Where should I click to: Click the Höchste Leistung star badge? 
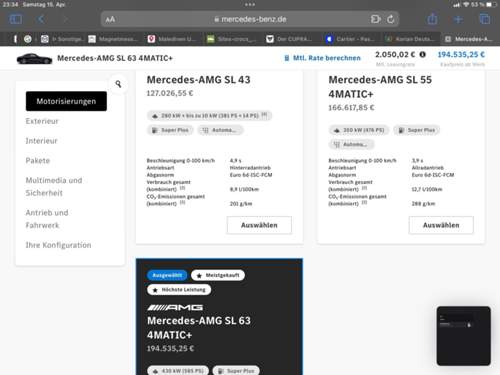tap(179, 290)
